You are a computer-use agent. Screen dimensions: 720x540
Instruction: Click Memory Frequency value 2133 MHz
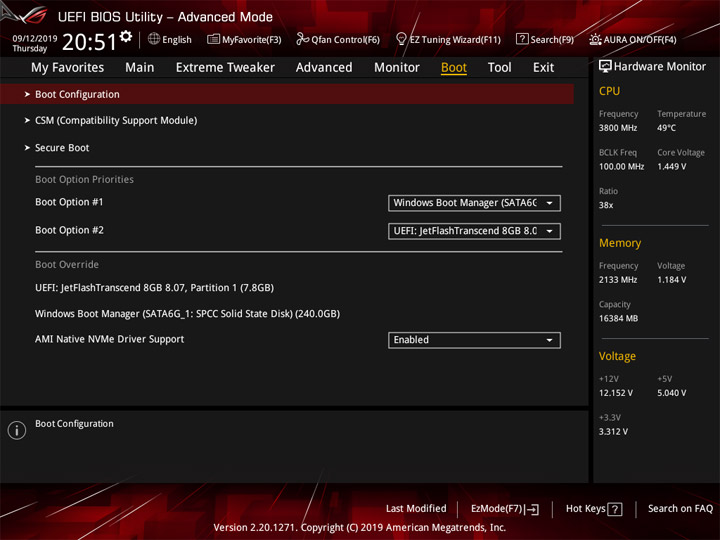tap(618, 280)
